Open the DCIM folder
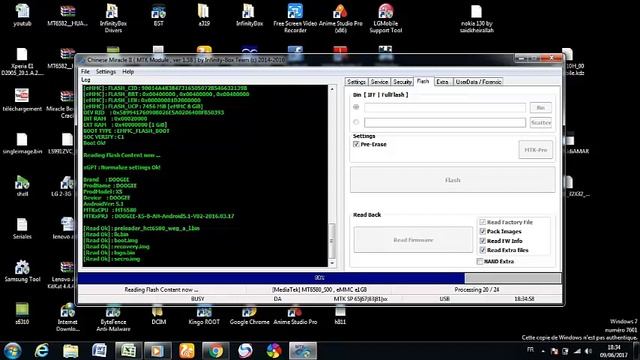Viewport: 640px width, 360px height. pyautogui.click(x=158, y=316)
